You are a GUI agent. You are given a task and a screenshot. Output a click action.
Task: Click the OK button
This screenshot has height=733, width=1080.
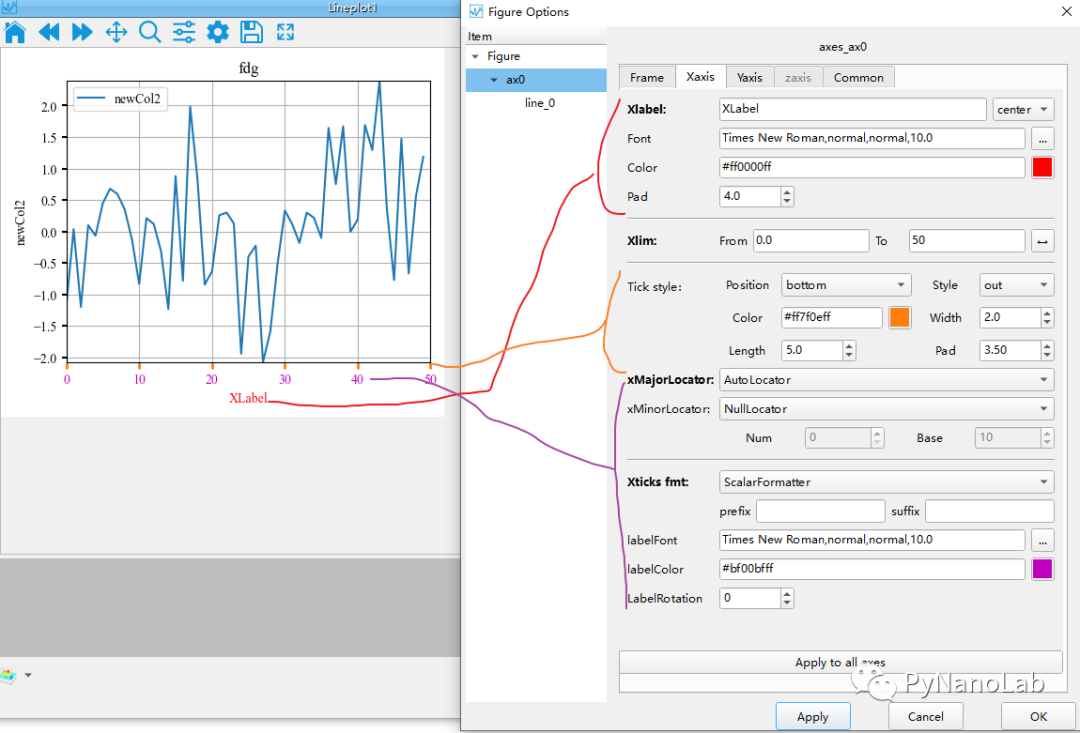click(1038, 716)
